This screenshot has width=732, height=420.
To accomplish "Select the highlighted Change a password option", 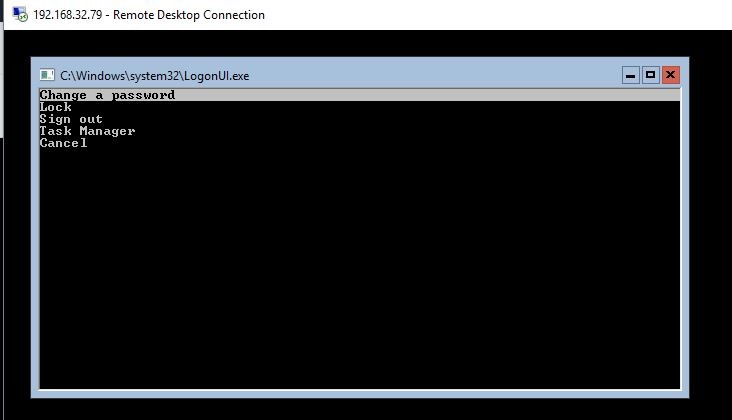I will (x=107, y=96).
